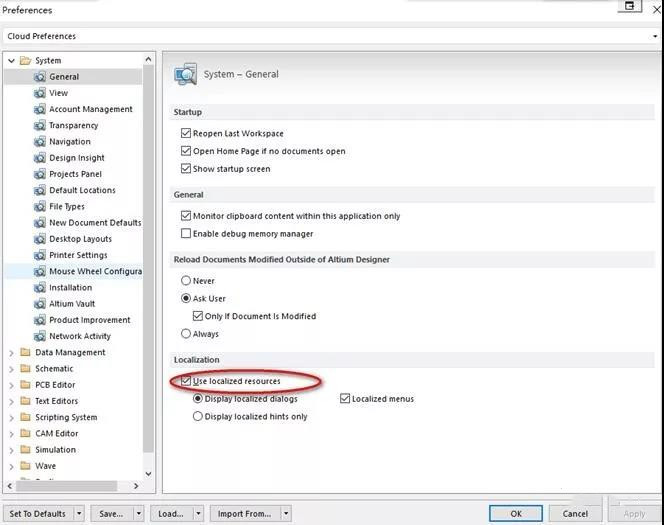
Task: Confirm preferences with OK
Action: (x=516, y=514)
